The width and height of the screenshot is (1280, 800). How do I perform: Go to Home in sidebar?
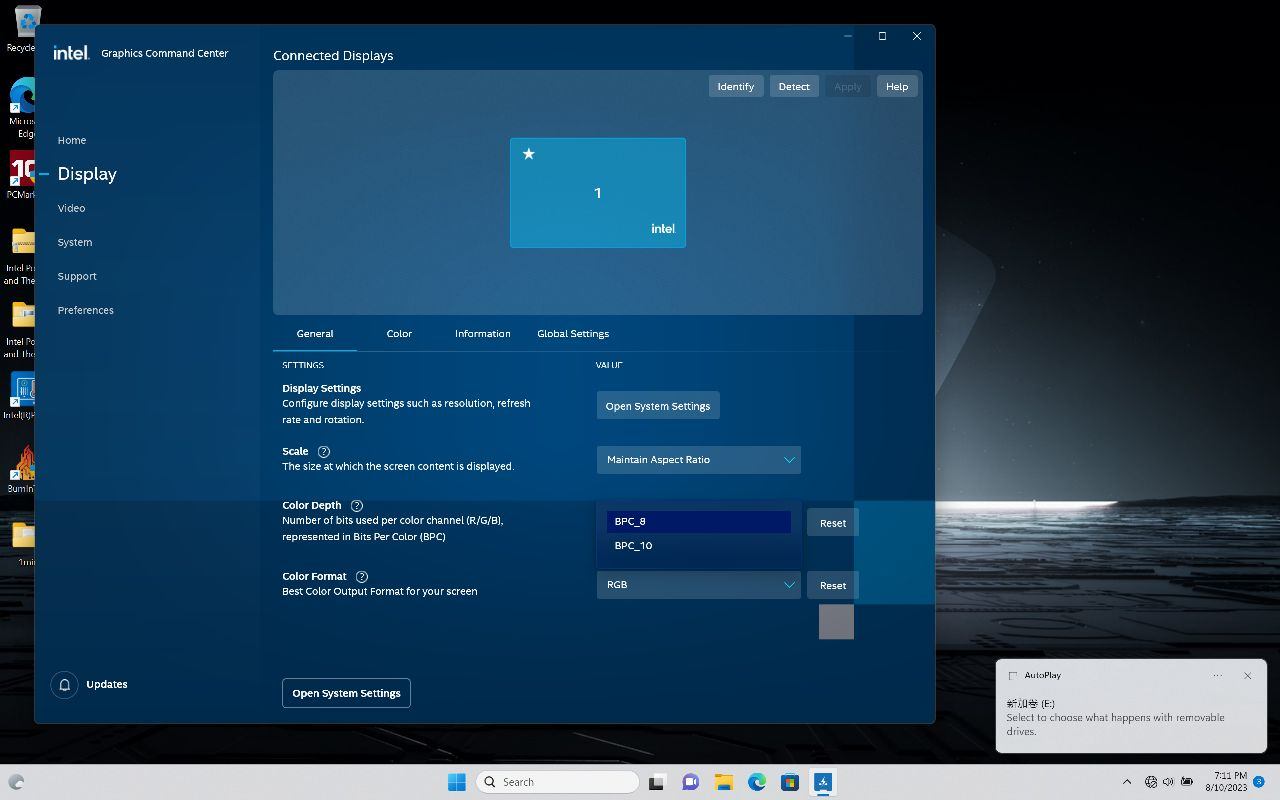point(72,141)
